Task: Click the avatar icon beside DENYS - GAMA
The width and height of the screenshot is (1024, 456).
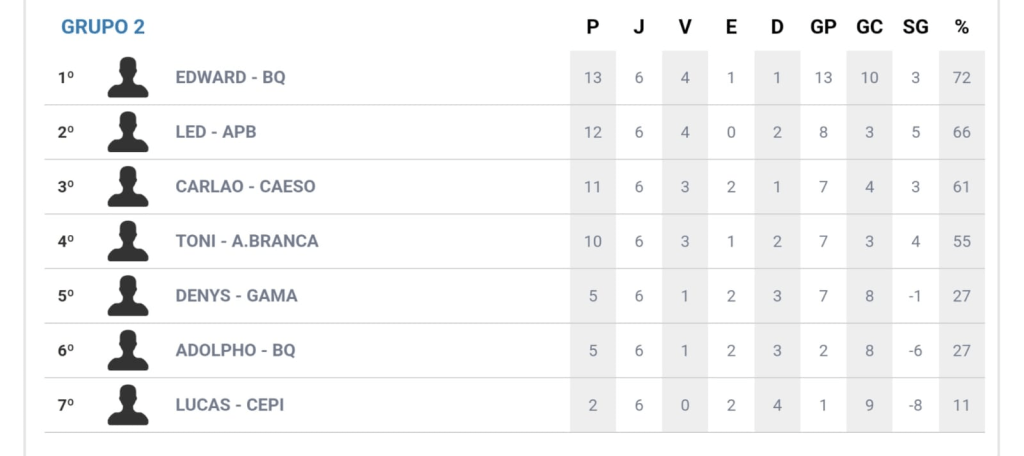Action: coord(128,296)
